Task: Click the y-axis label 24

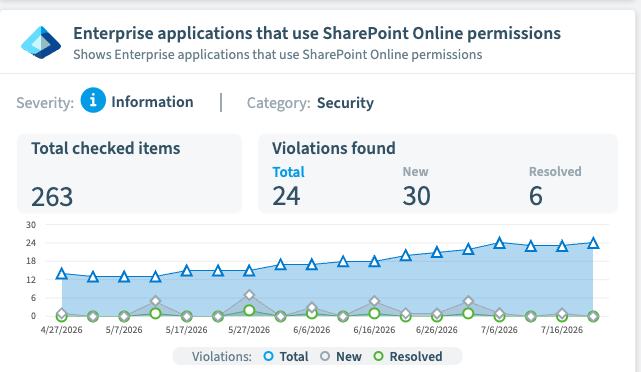Action: (31, 243)
